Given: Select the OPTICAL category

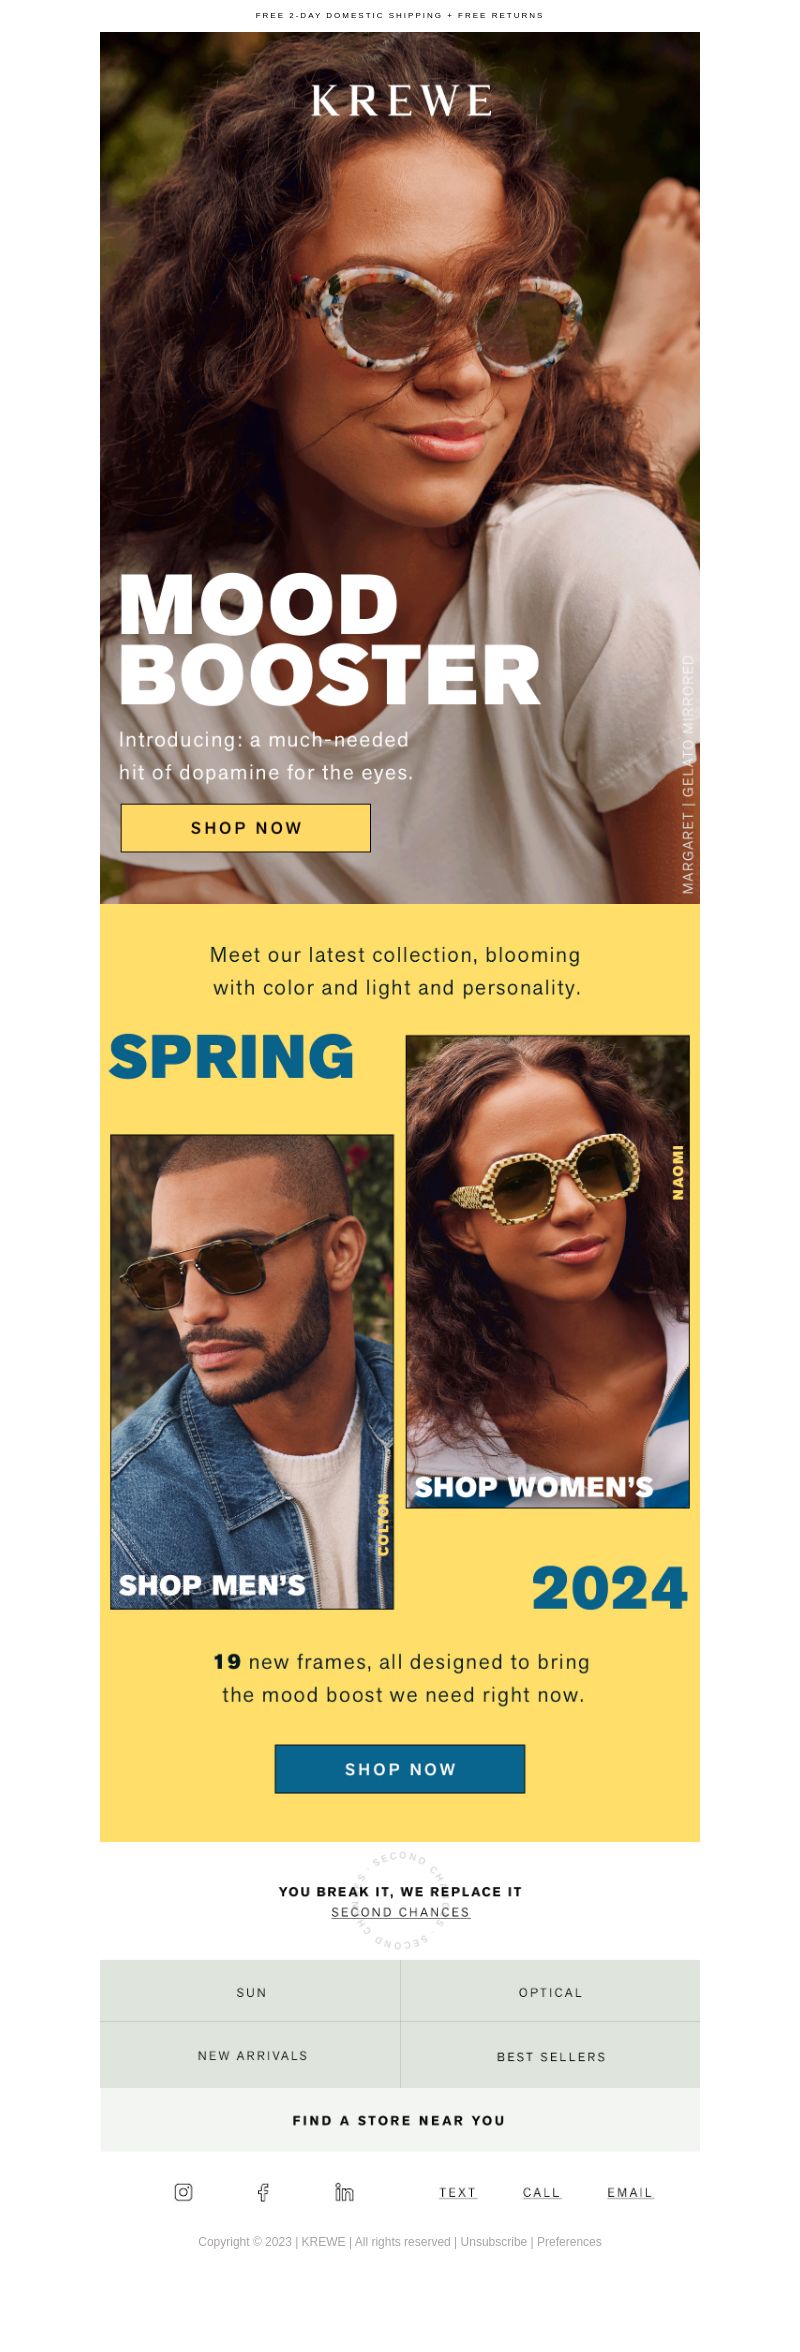Looking at the screenshot, I should coord(550,1992).
